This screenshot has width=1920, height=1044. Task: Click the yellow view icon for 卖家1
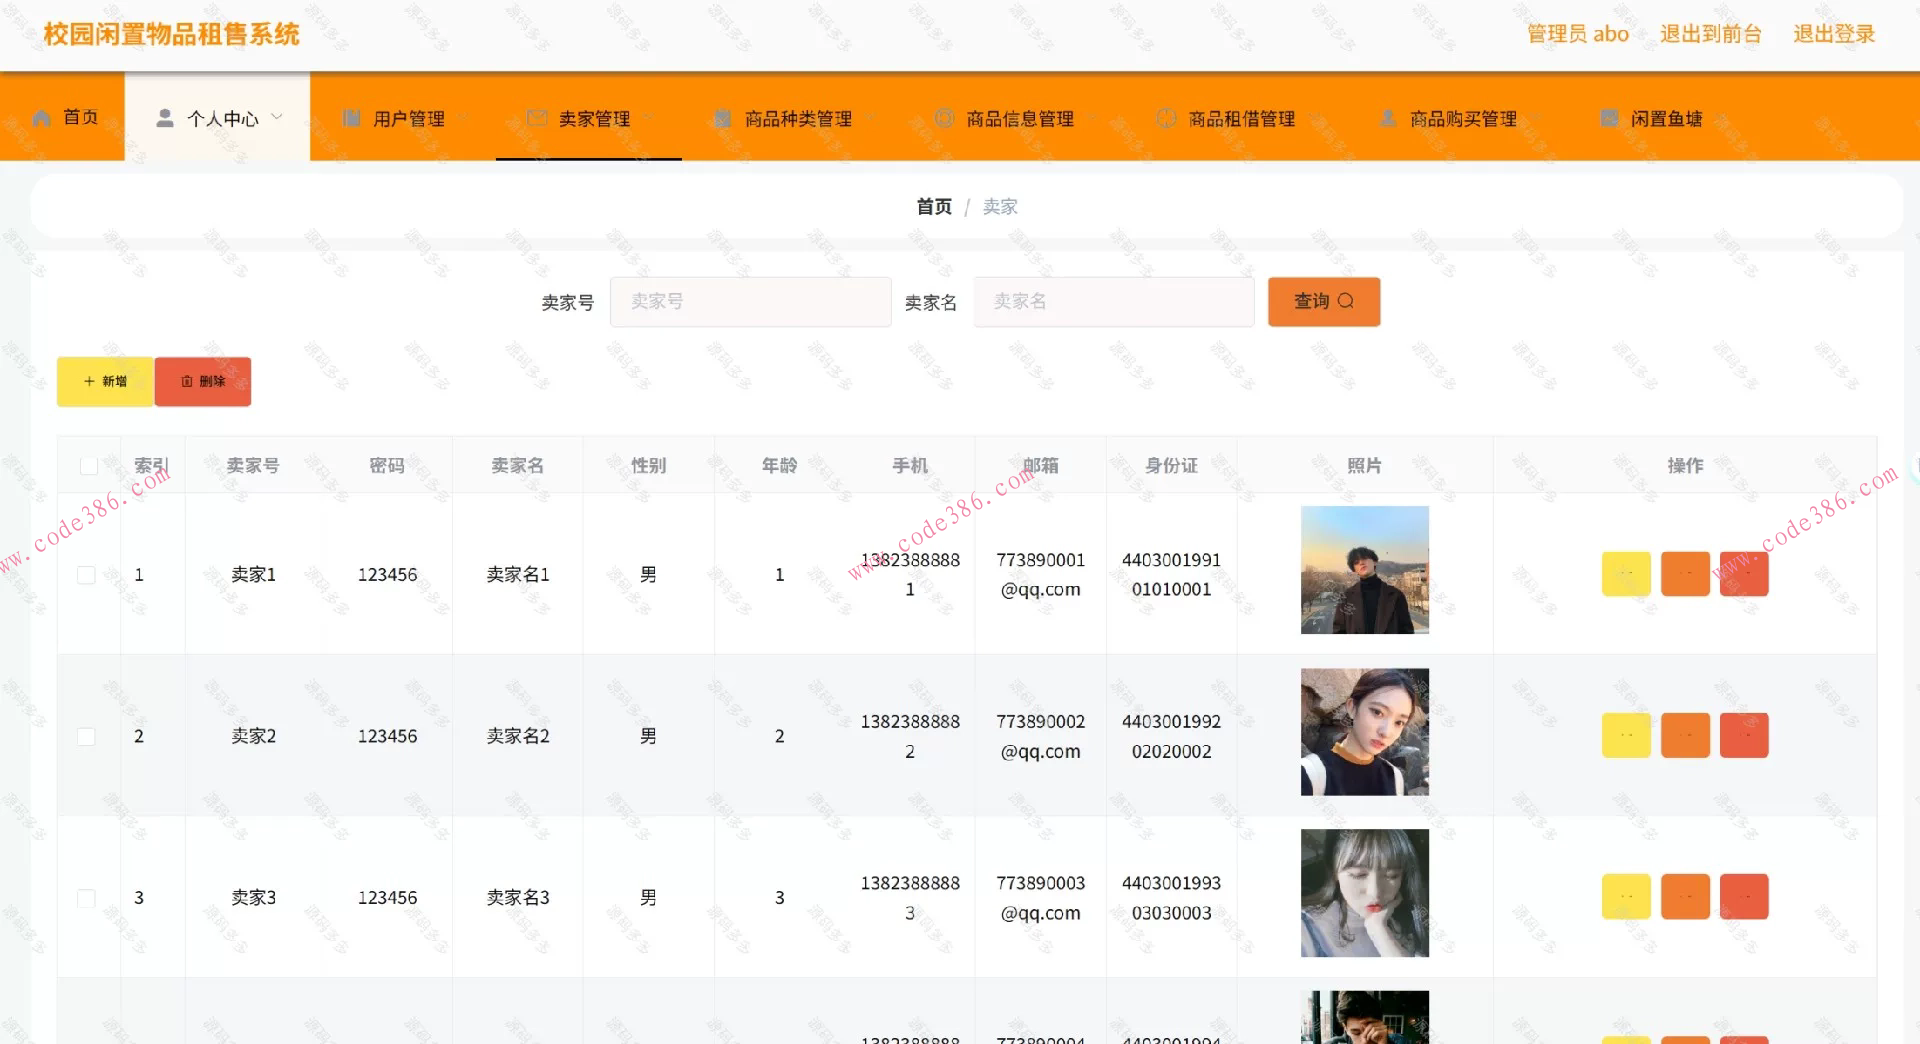pyautogui.click(x=1625, y=573)
